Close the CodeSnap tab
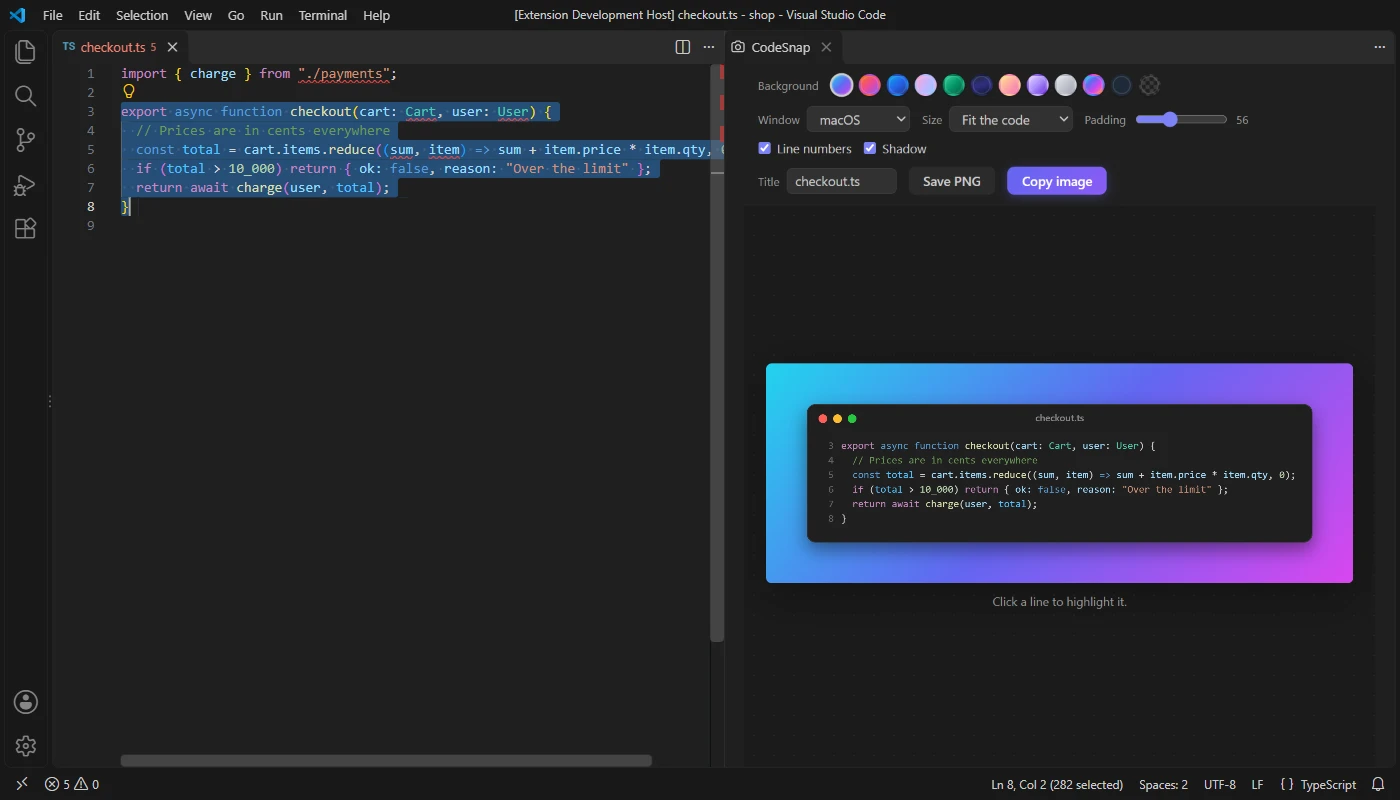The height and width of the screenshot is (800, 1400). 826,47
